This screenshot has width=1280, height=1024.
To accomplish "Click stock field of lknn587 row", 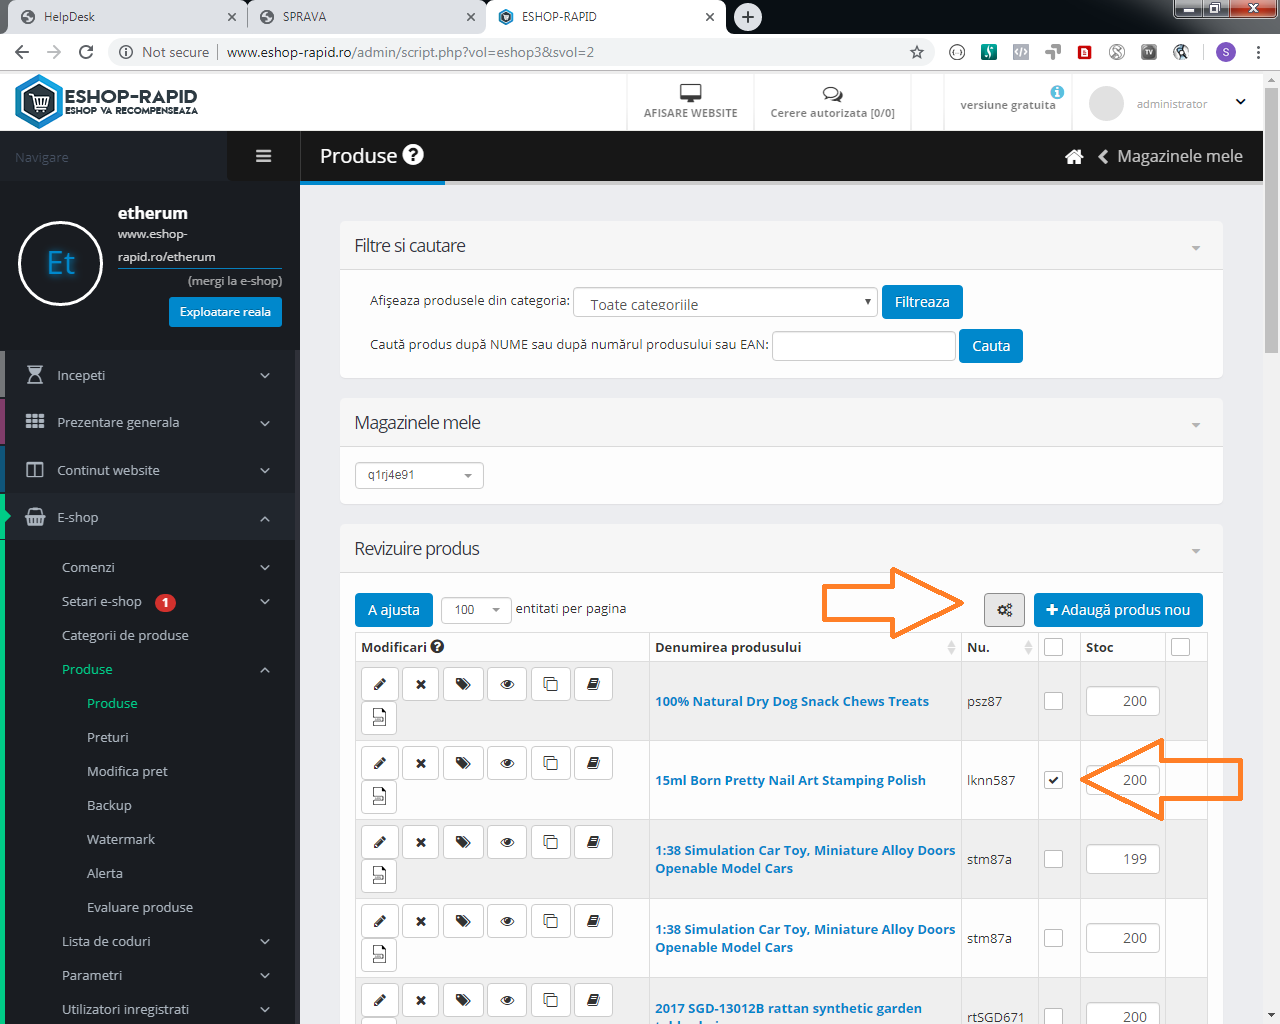I will click(1123, 780).
